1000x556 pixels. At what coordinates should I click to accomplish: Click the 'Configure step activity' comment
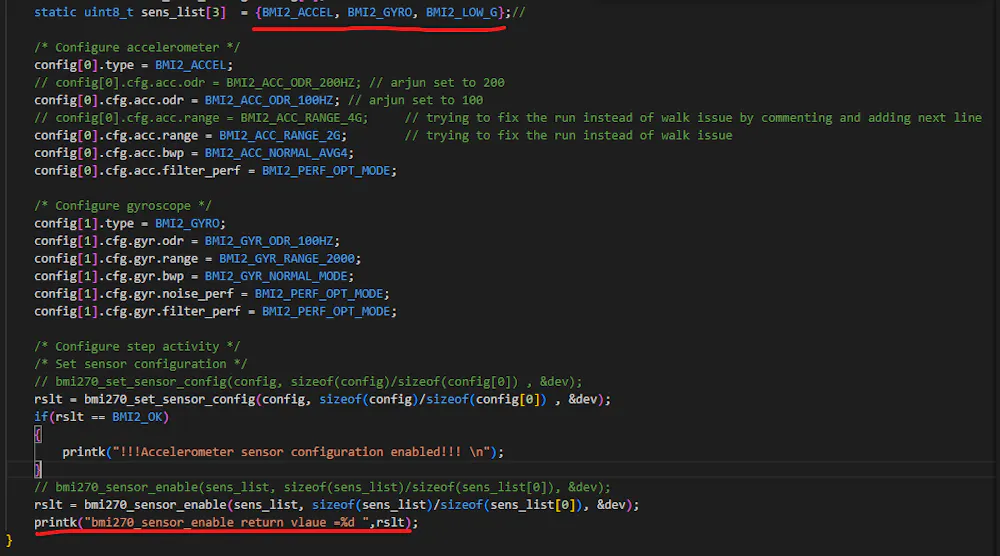(137, 346)
